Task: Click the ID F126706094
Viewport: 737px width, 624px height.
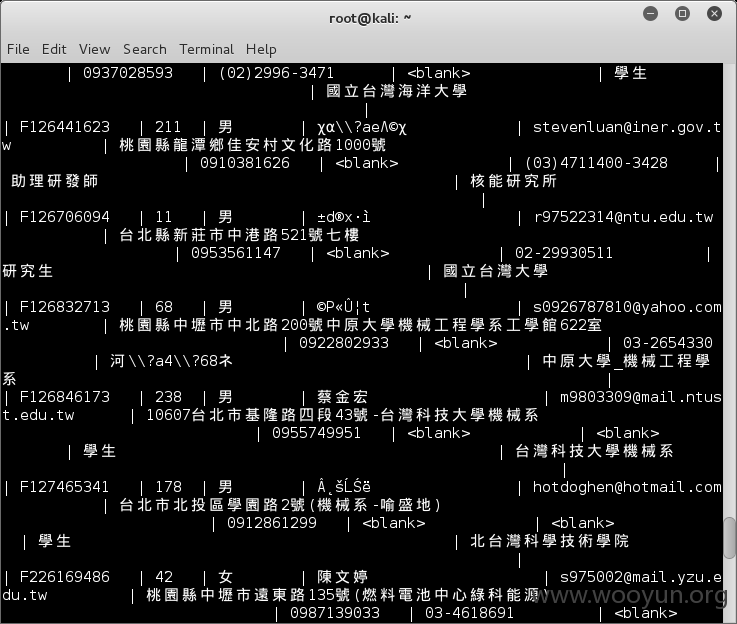Action: 65,217
